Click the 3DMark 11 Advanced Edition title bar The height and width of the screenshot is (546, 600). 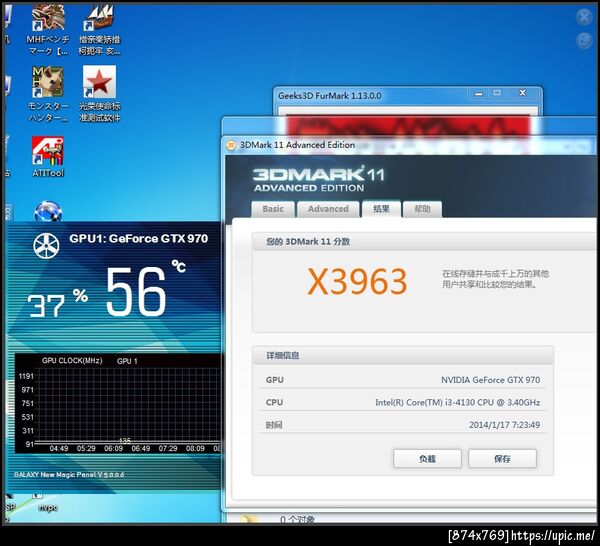coord(409,145)
